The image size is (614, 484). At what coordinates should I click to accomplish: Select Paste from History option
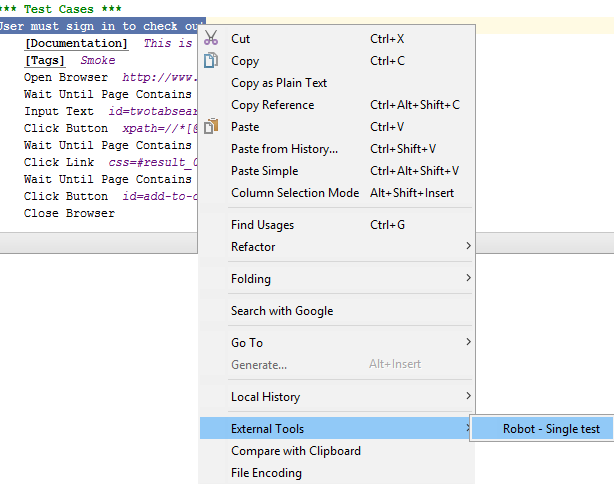coord(284,149)
